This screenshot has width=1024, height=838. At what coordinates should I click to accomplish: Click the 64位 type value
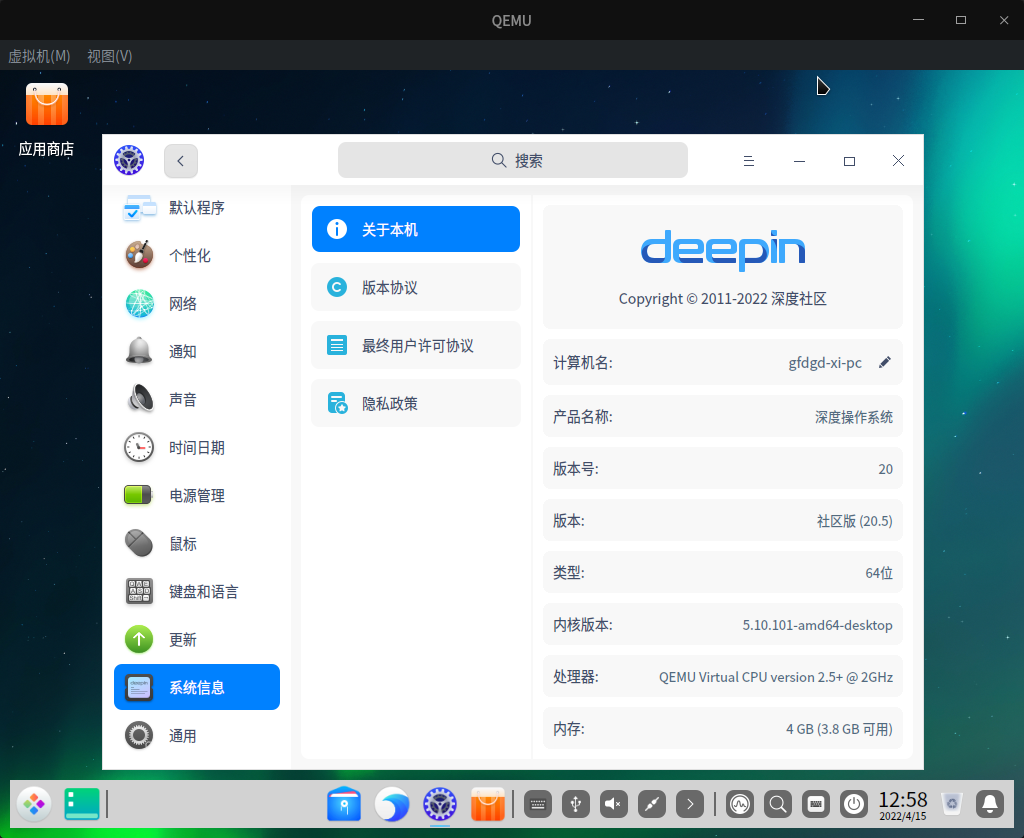tap(879, 573)
